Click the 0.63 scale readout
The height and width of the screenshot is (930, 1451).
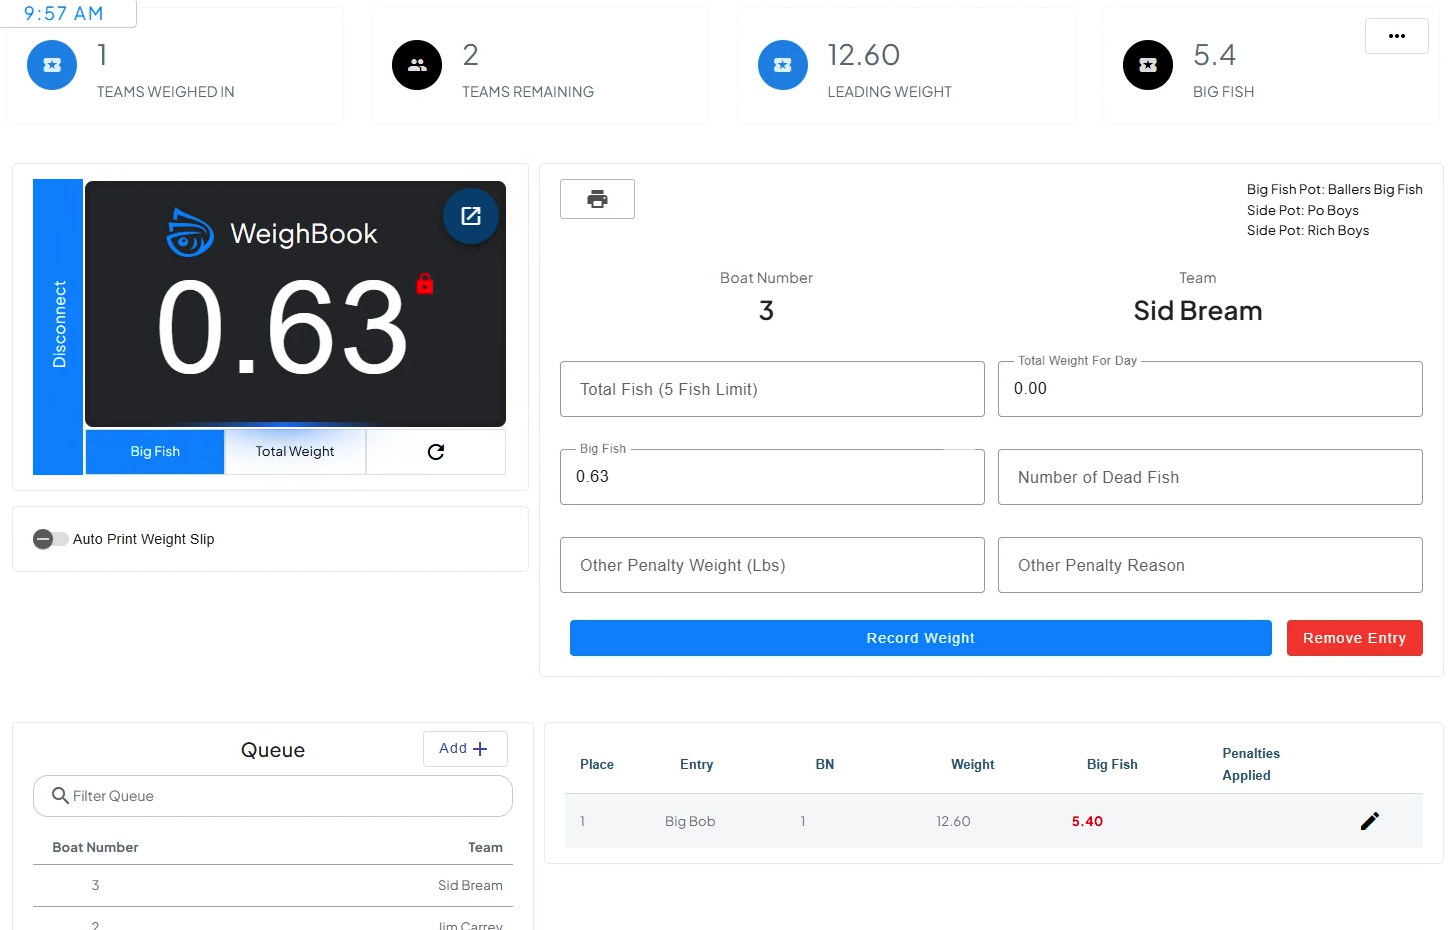click(x=283, y=328)
